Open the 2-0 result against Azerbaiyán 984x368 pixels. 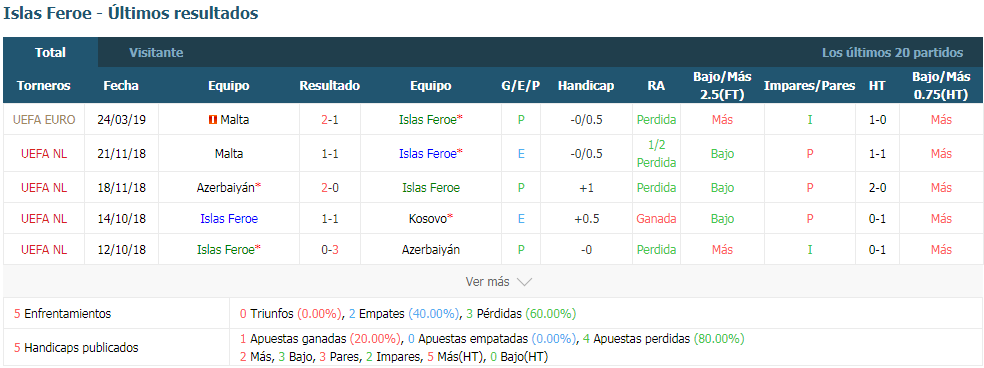tap(329, 187)
